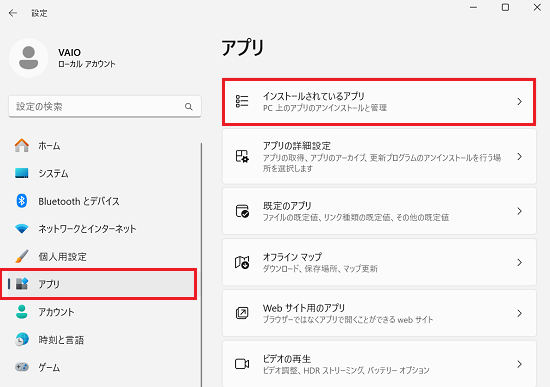Screen dimensions: 550x387
Task: Click the オフライン マップ map icon
Action: click(242, 262)
